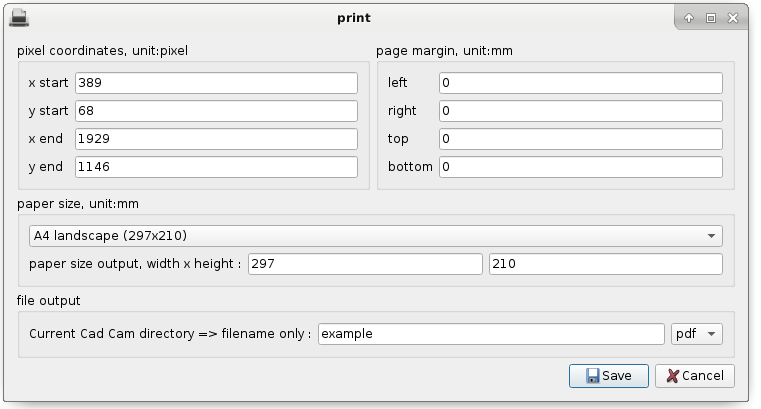Click the paper height field showing 210
Image resolution: width=761 pixels, height=409 pixels.
pyautogui.click(x=606, y=264)
